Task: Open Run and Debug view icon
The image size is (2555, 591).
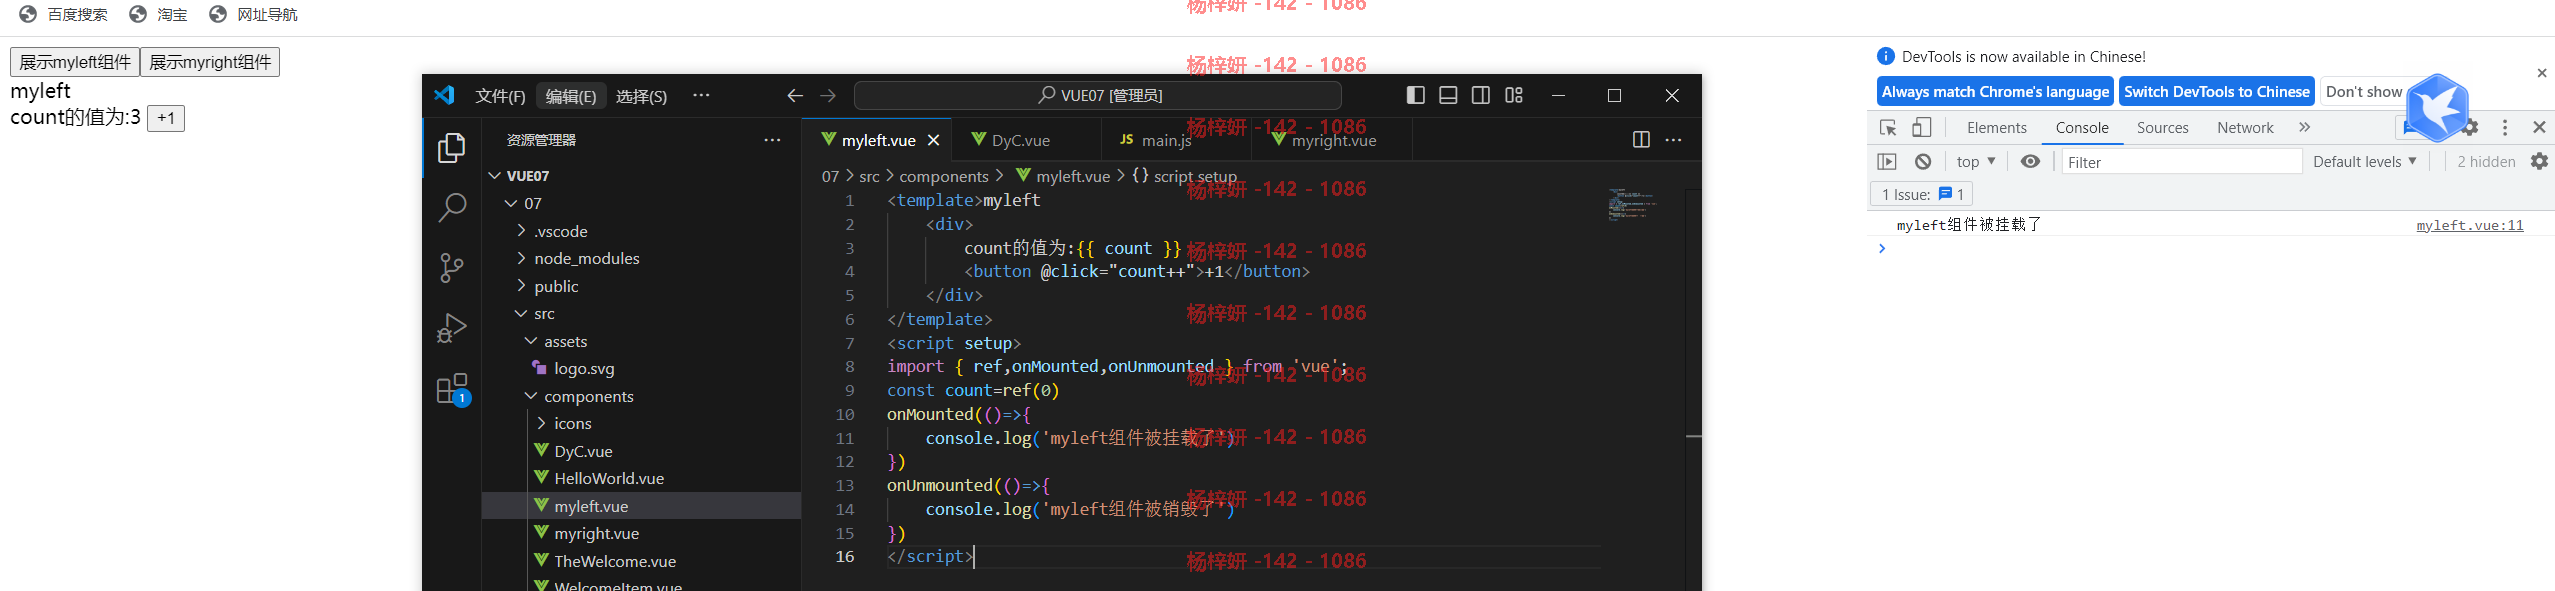Action: click(x=452, y=328)
